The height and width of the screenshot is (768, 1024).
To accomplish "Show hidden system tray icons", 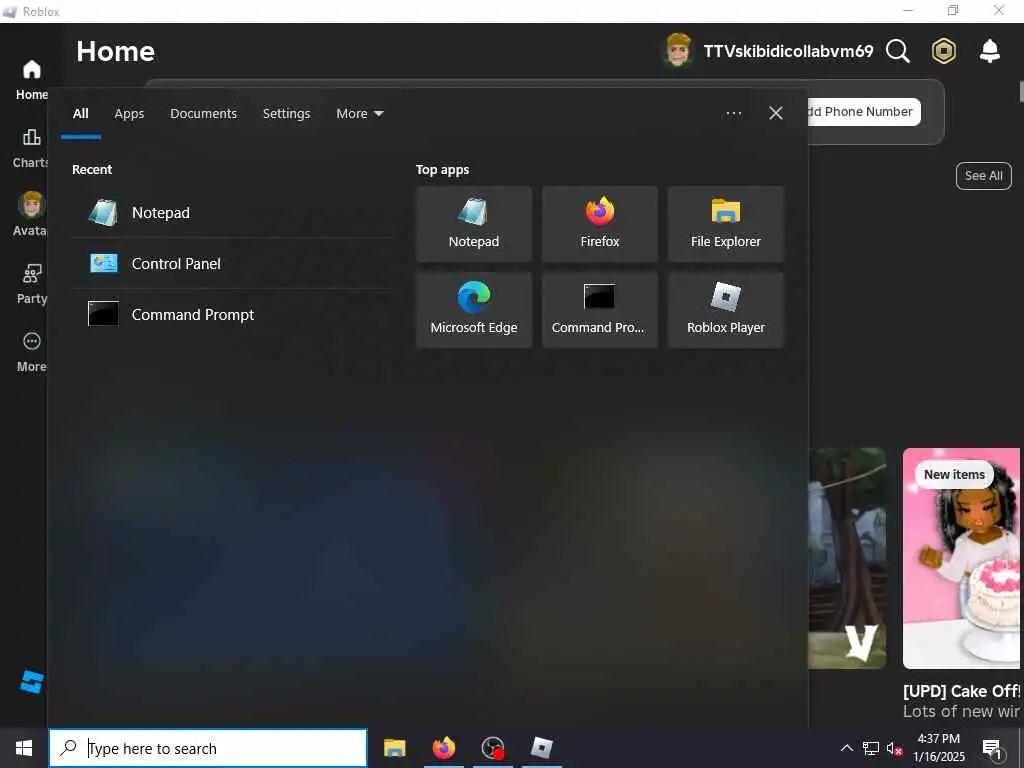I will pos(846,748).
